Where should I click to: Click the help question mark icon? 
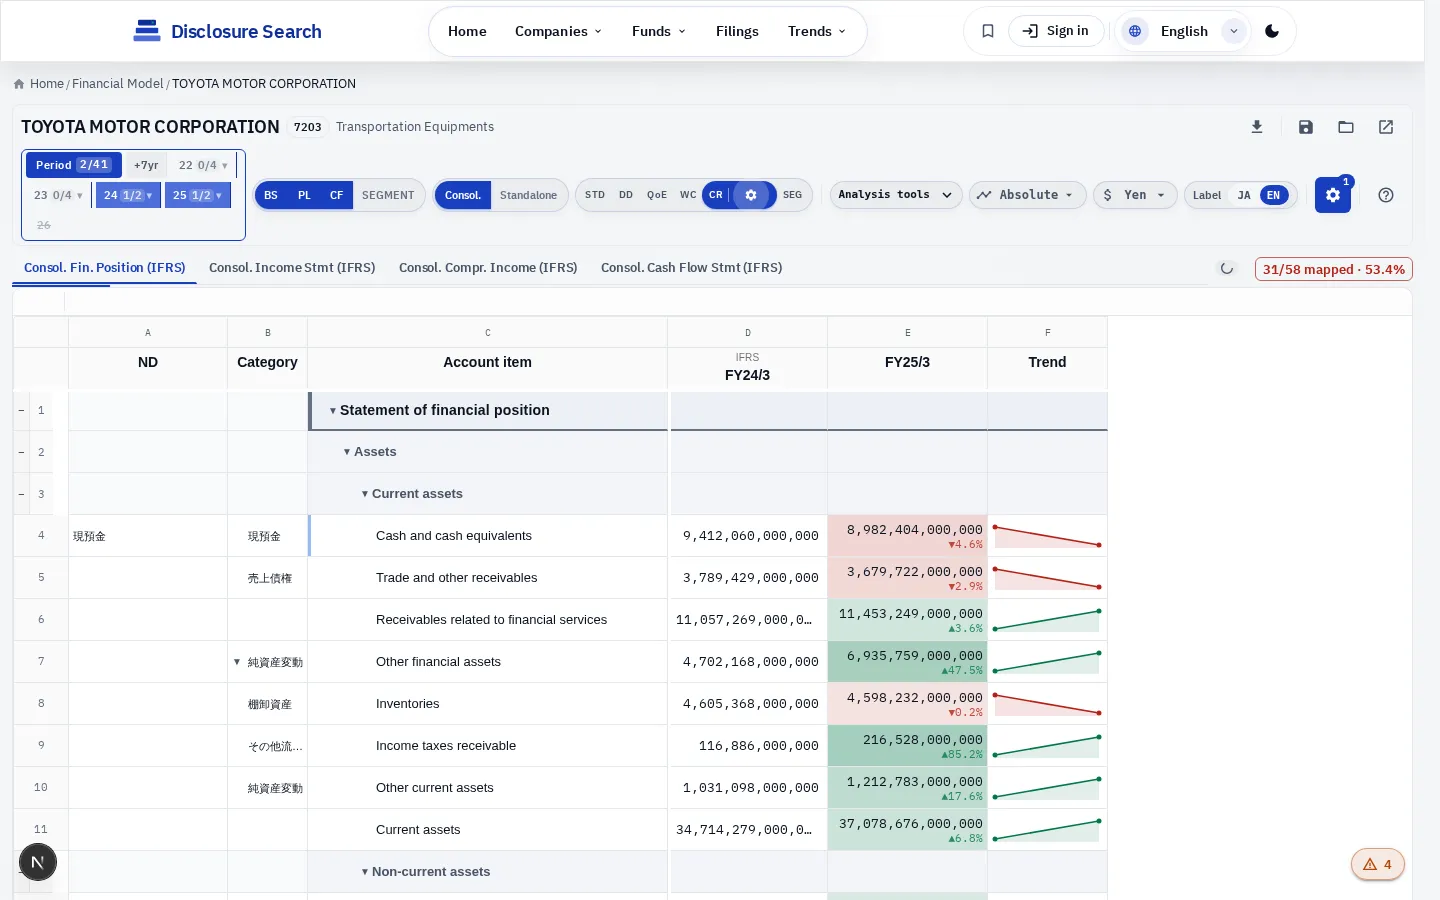1386,195
